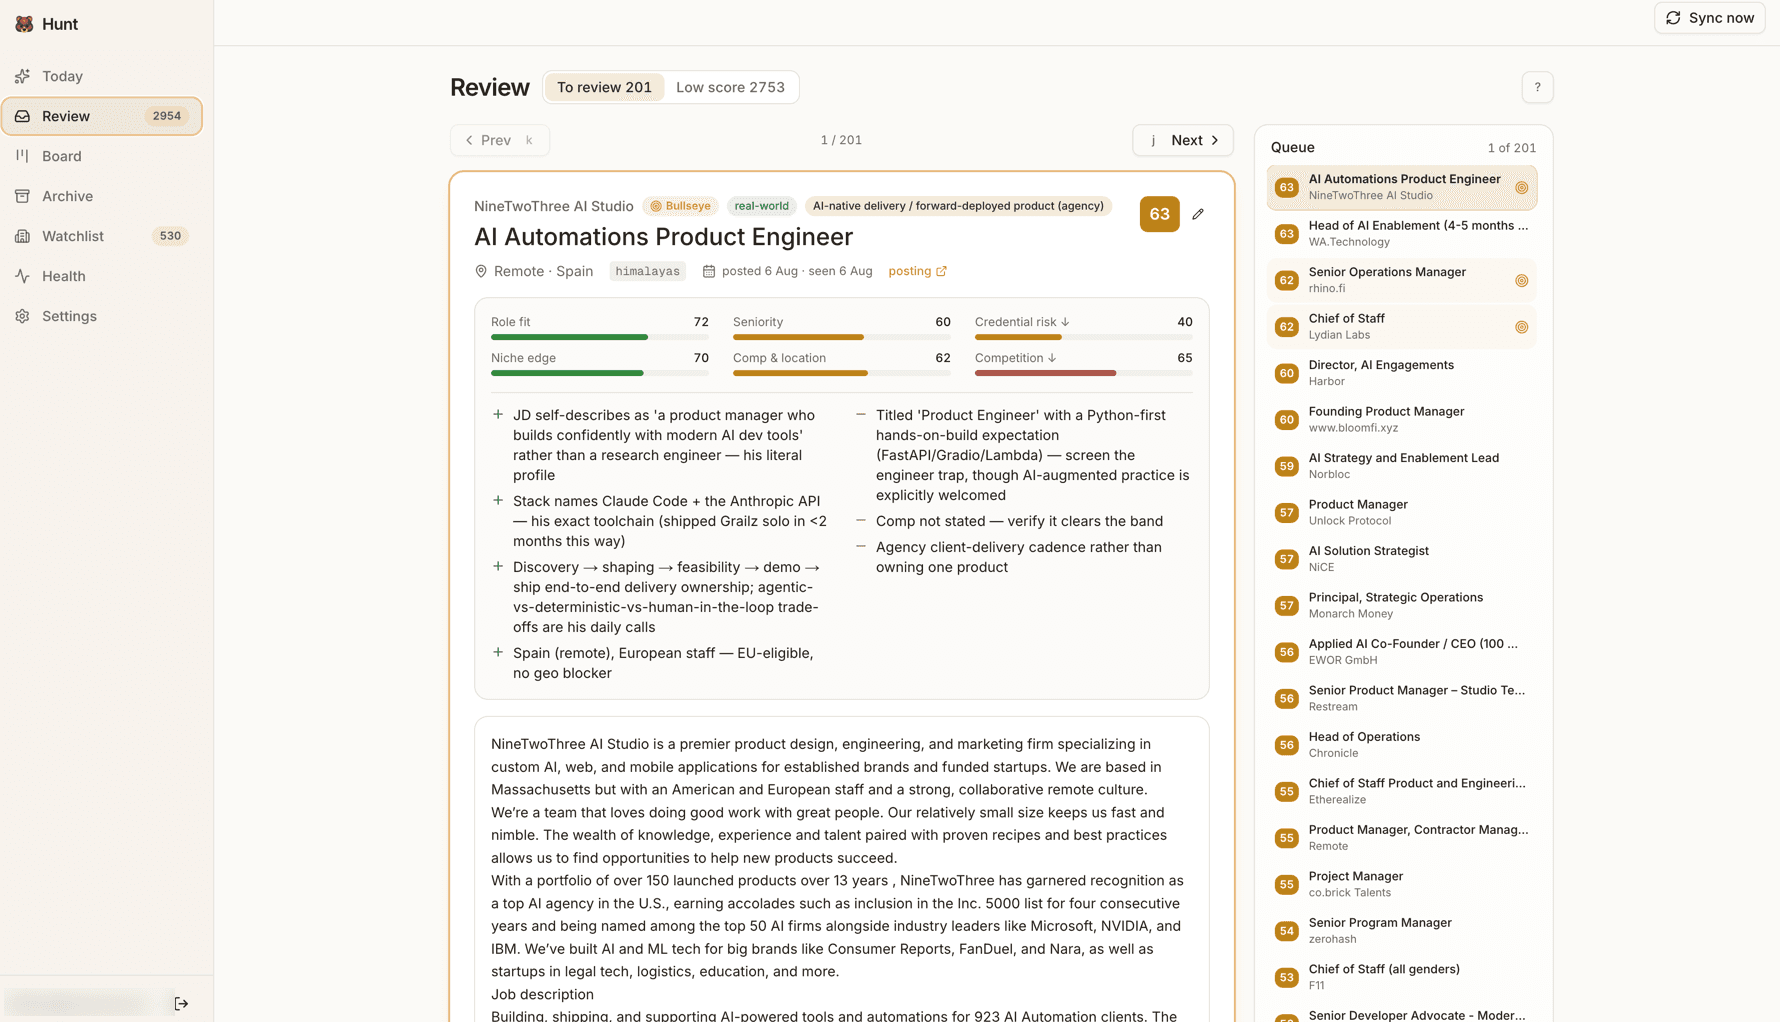Select Head of AI Enablement in queue
Viewport: 1780px width, 1022px height.
1402,233
